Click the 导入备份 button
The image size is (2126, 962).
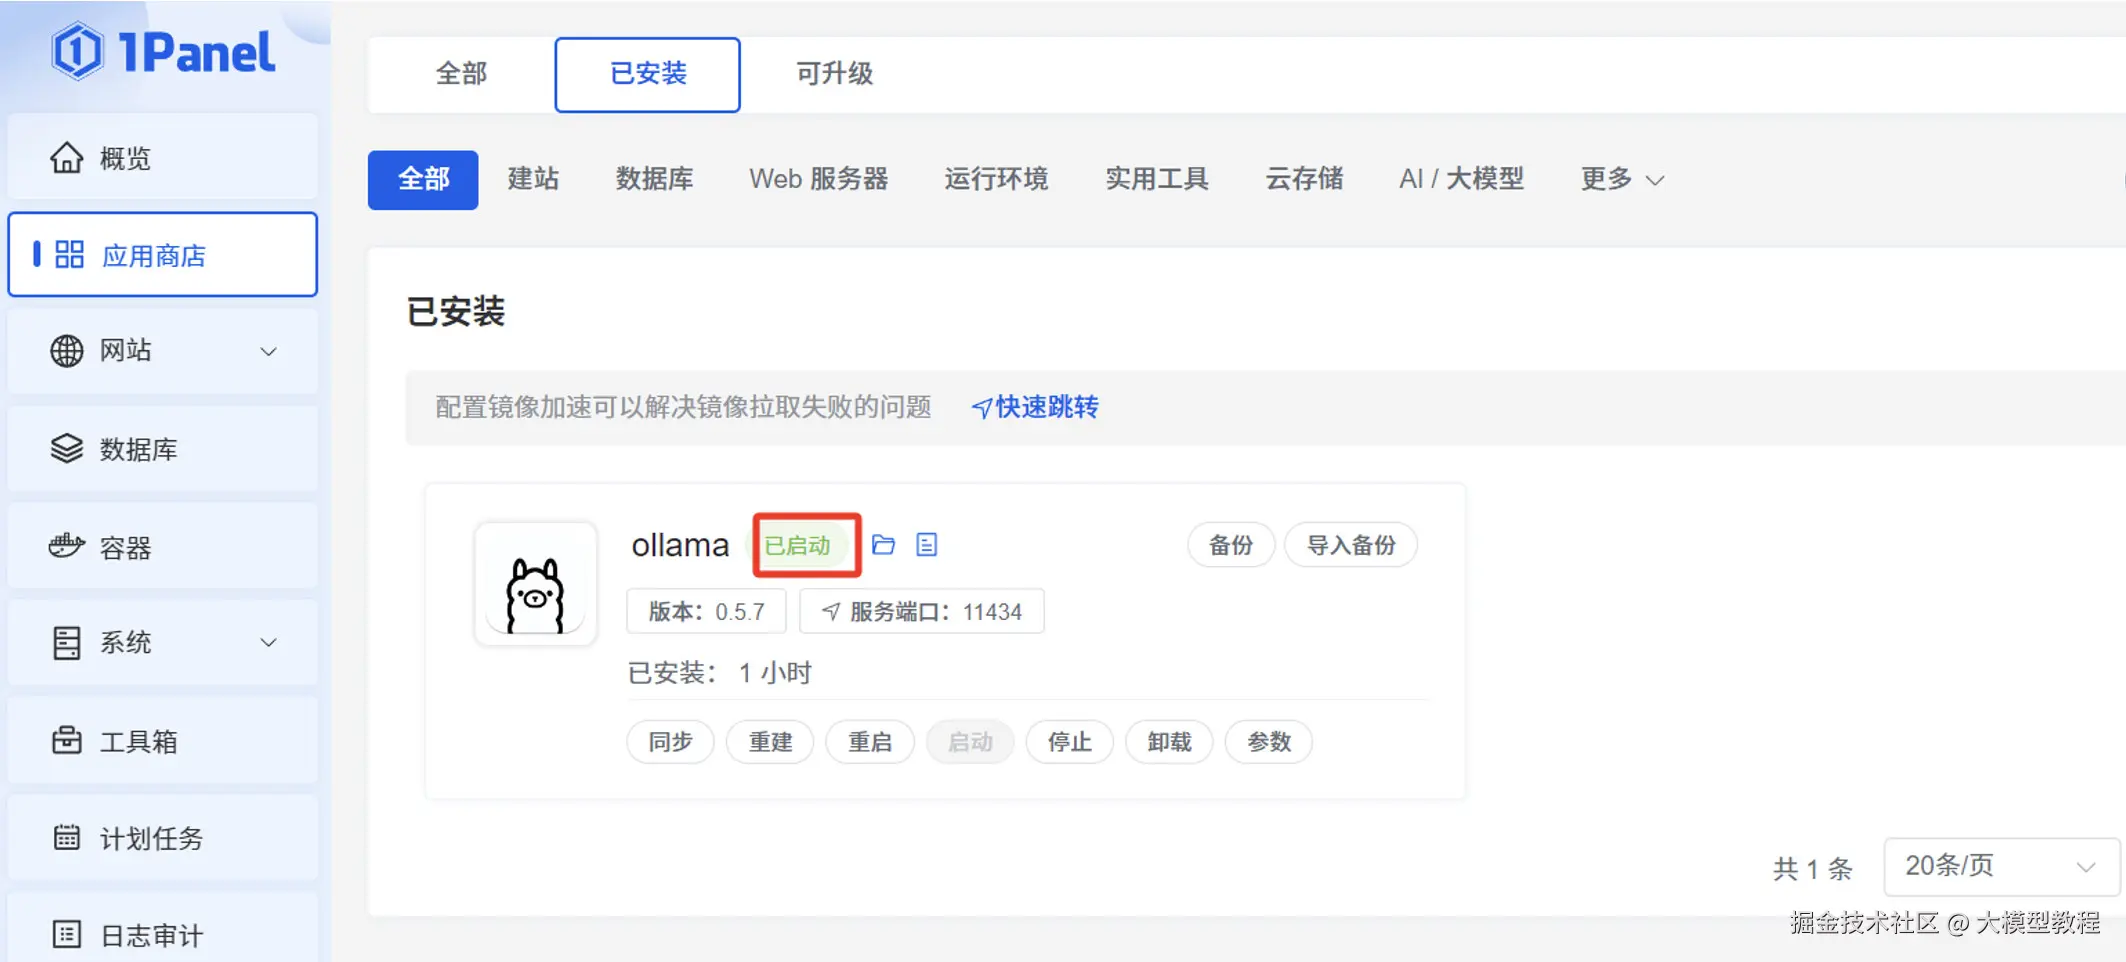coord(1351,545)
